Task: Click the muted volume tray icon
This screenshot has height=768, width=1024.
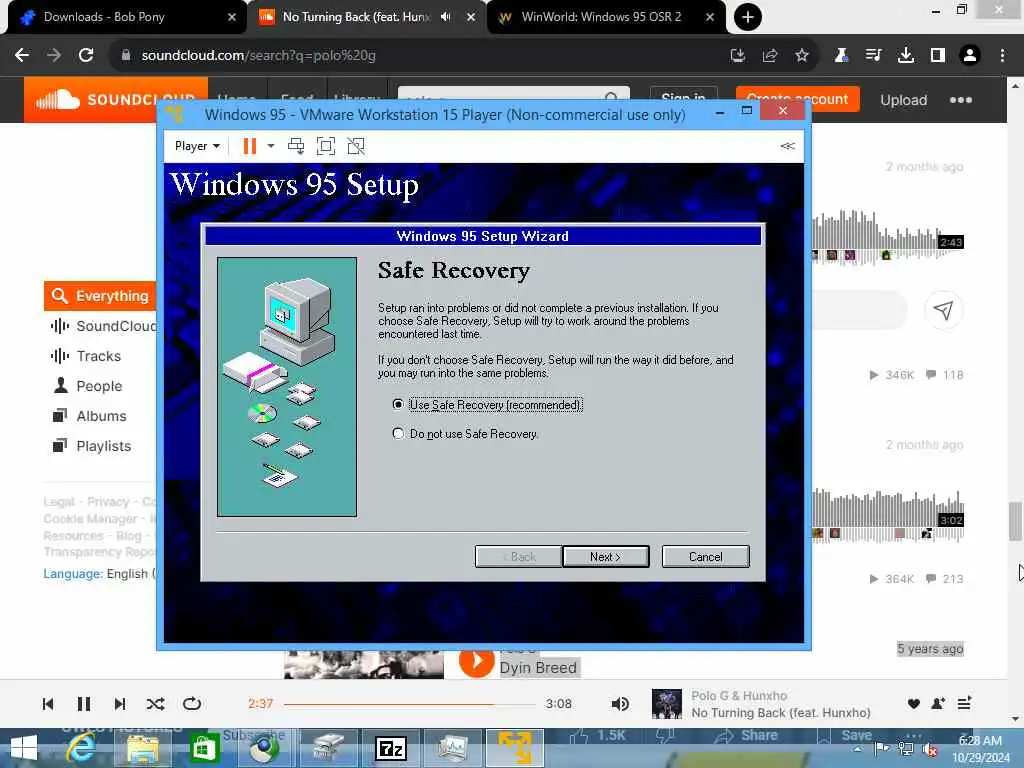Action: point(931,750)
